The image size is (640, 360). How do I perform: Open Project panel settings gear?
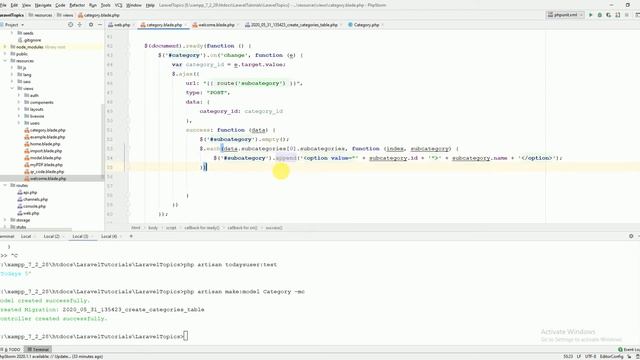91,25
